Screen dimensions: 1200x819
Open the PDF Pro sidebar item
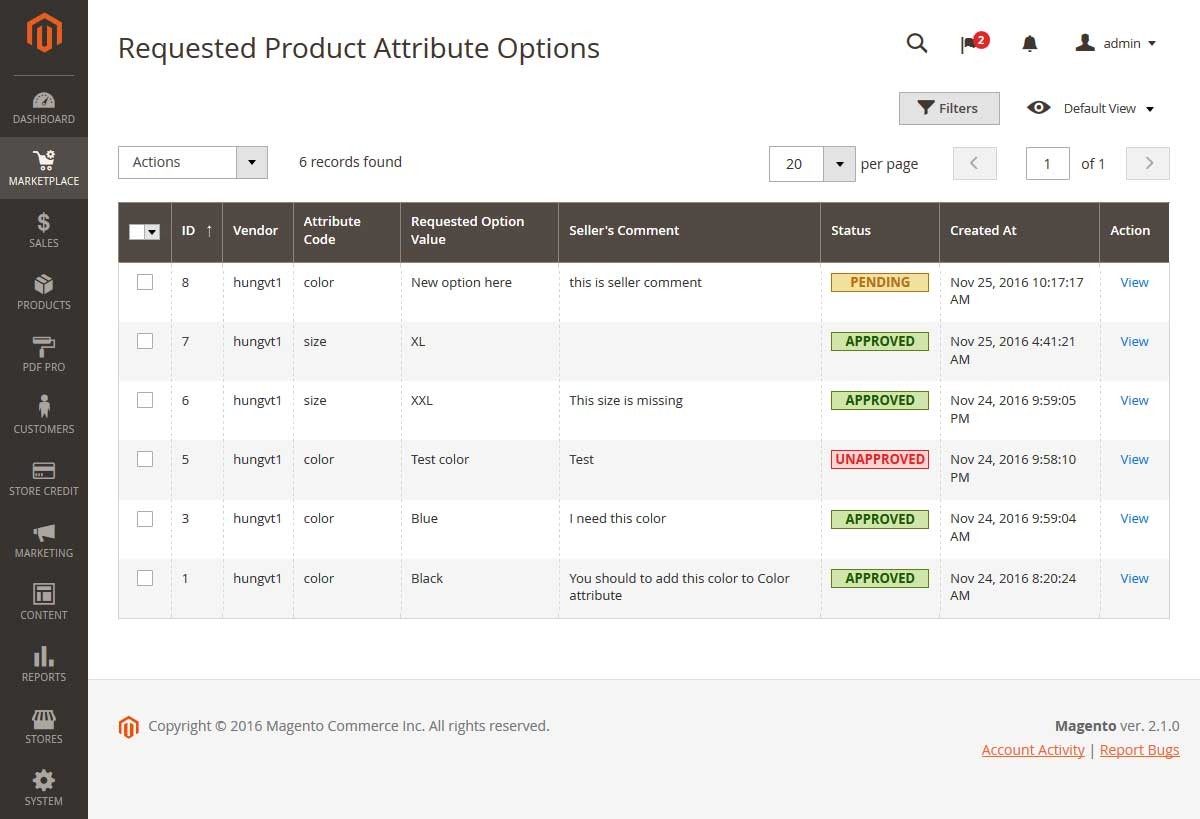43,354
